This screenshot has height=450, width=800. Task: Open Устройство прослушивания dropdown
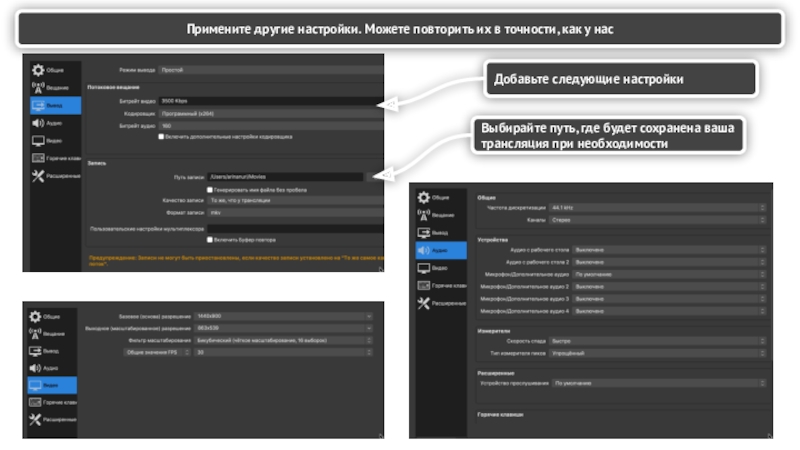(x=659, y=383)
